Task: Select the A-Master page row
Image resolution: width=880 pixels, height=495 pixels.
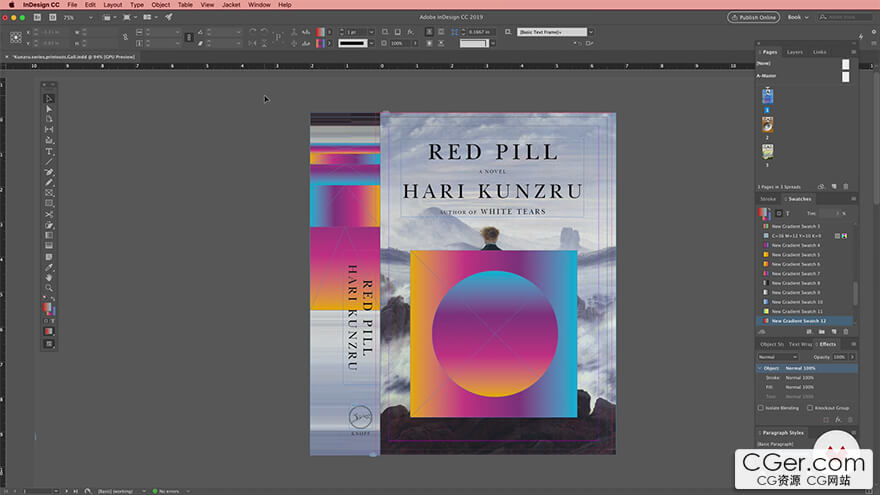Action: click(803, 76)
